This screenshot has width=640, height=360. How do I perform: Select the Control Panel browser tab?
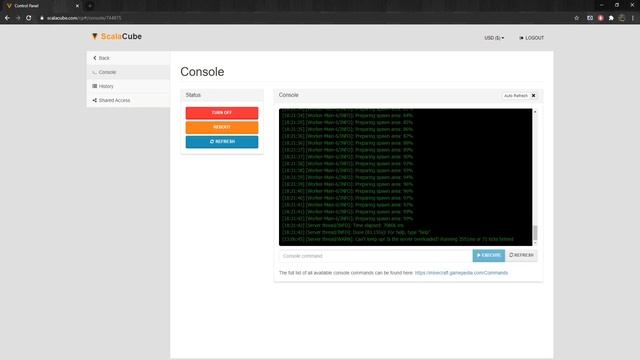(42, 6)
